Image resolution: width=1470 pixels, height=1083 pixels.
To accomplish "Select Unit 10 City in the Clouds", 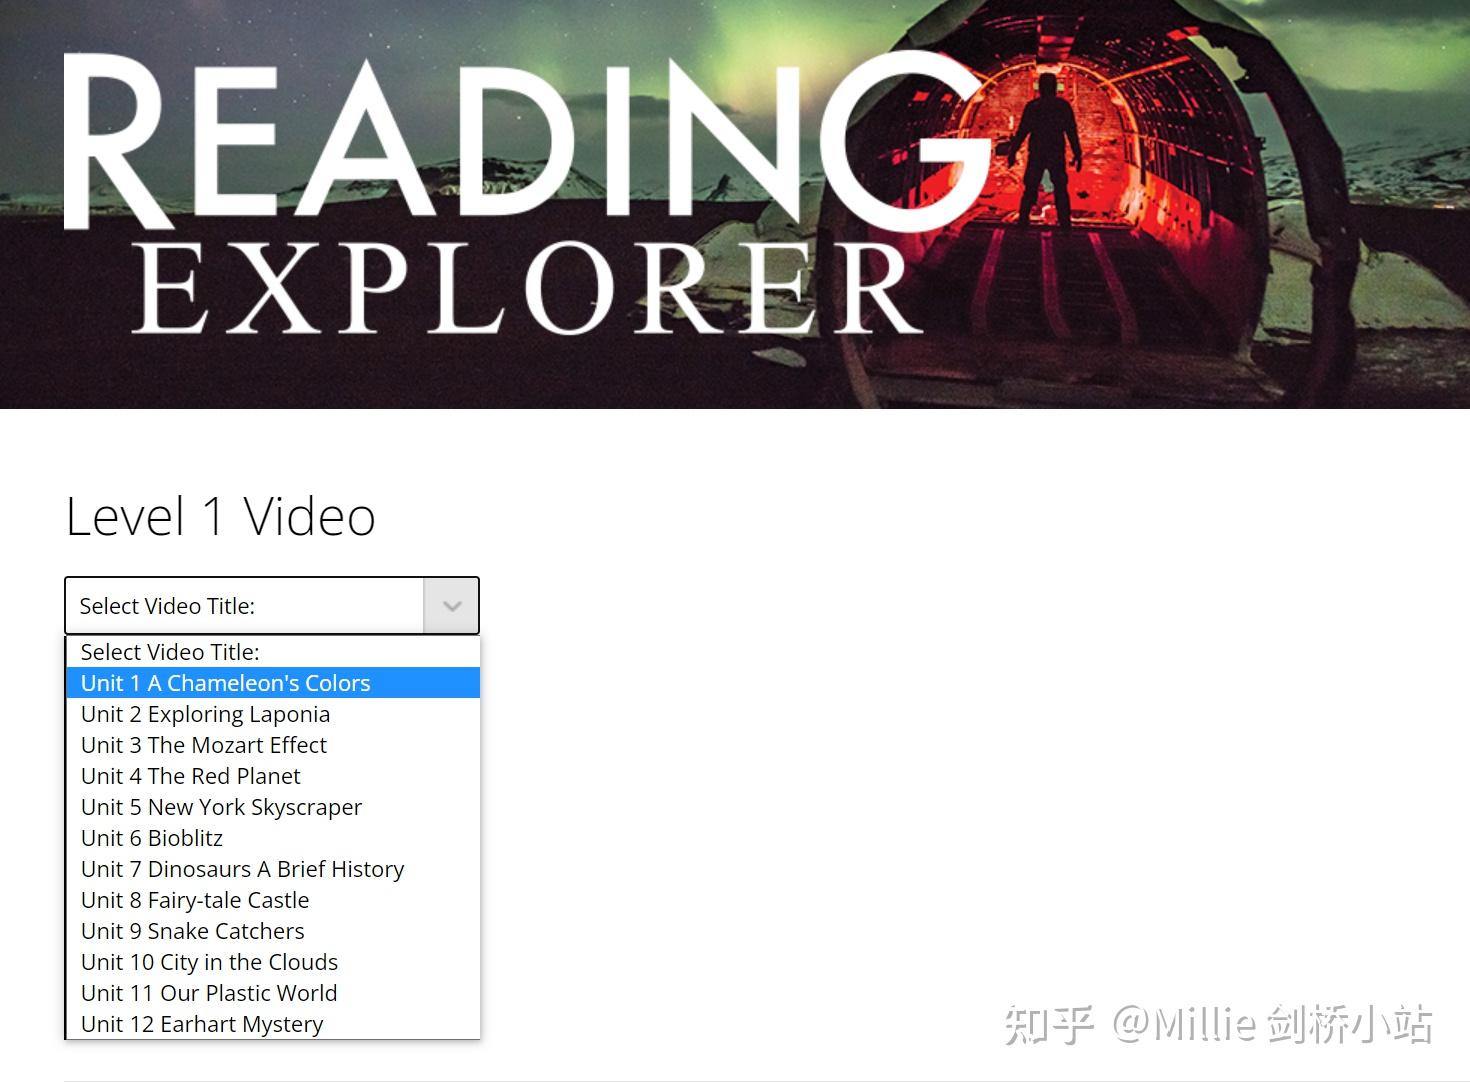I will coord(209,962).
